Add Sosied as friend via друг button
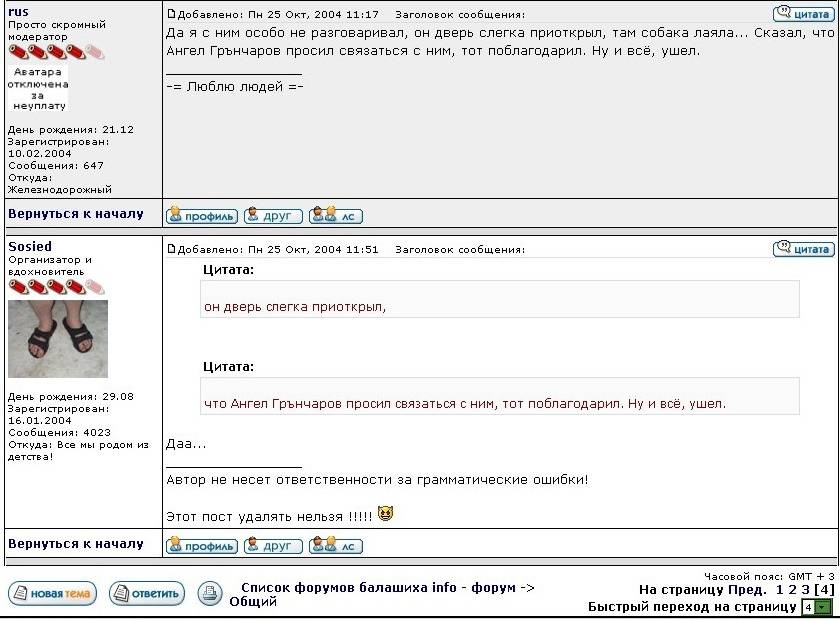840x620 pixels. tap(273, 546)
